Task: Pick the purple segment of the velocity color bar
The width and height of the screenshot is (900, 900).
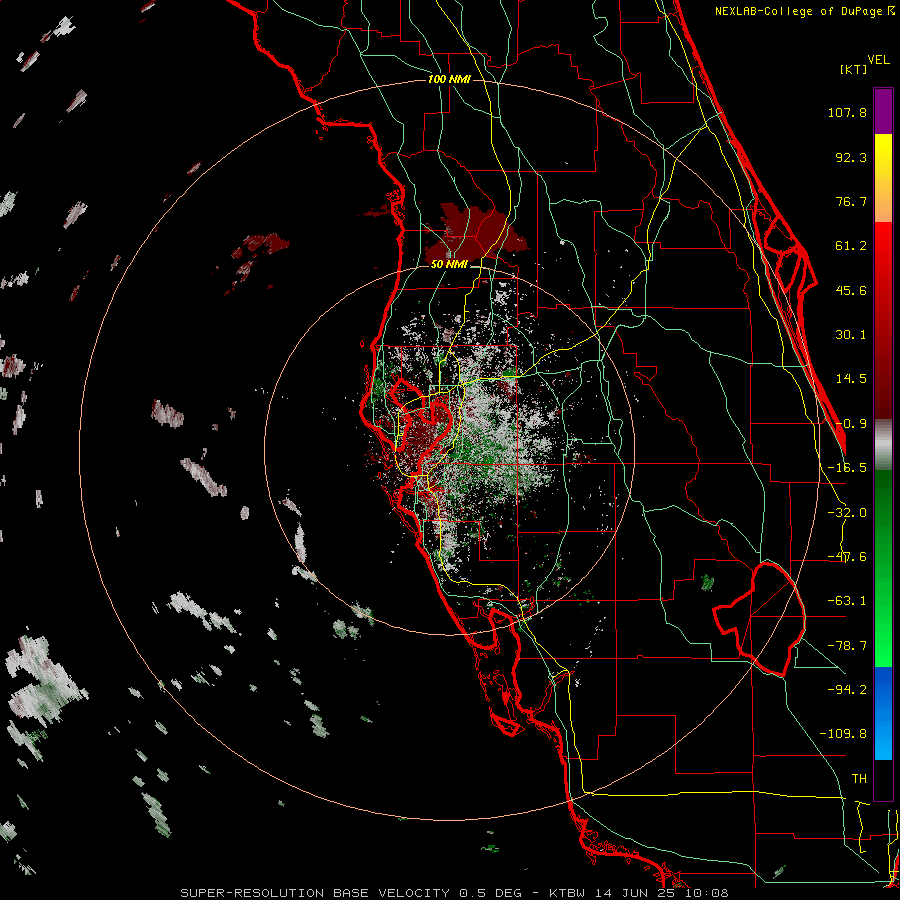Action: (x=883, y=111)
